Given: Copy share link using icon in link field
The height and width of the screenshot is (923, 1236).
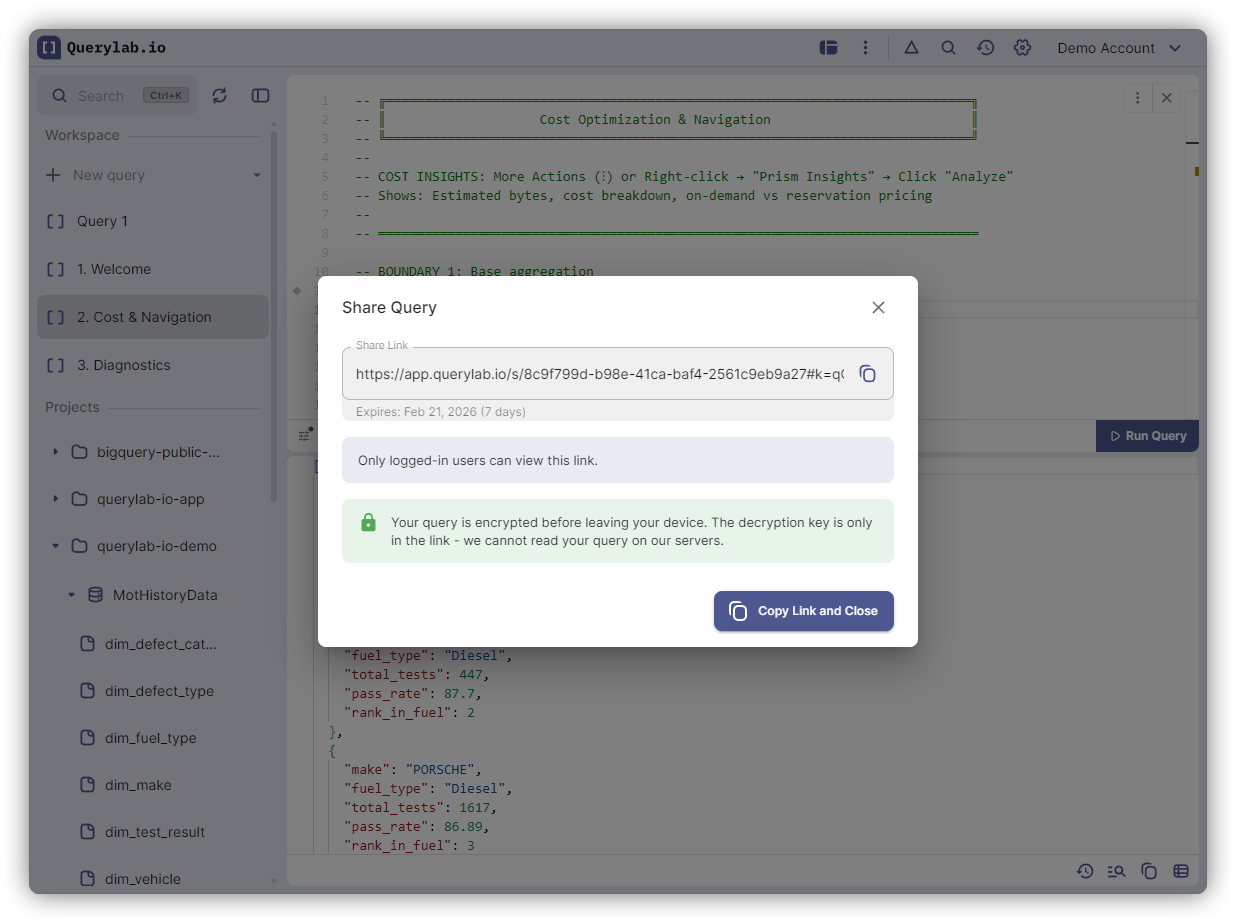Looking at the screenshot, I should click(867, 374).
